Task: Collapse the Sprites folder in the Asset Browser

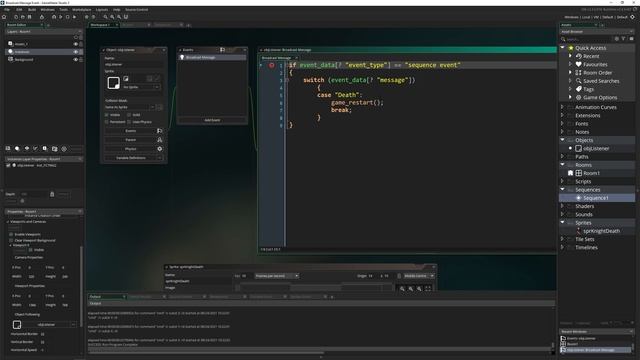Action: (x=562, y=222)
